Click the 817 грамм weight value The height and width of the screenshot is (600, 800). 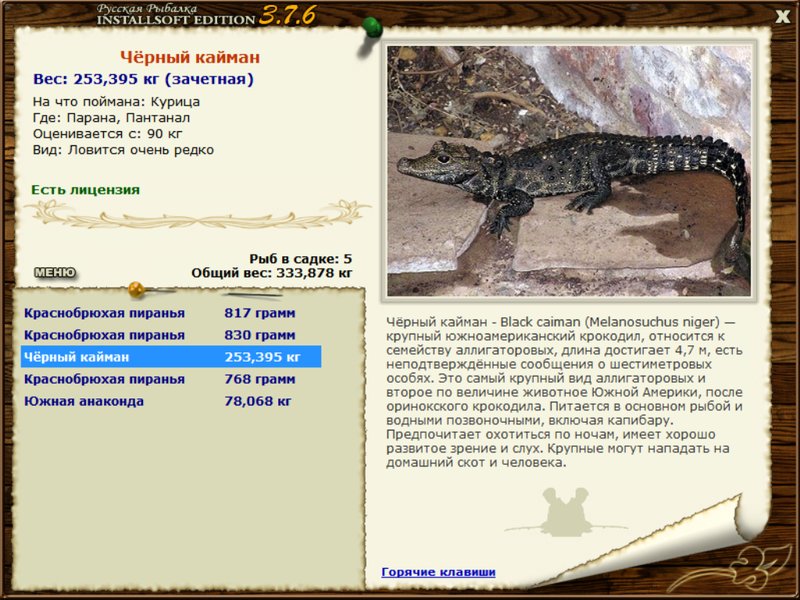point(260,313)
